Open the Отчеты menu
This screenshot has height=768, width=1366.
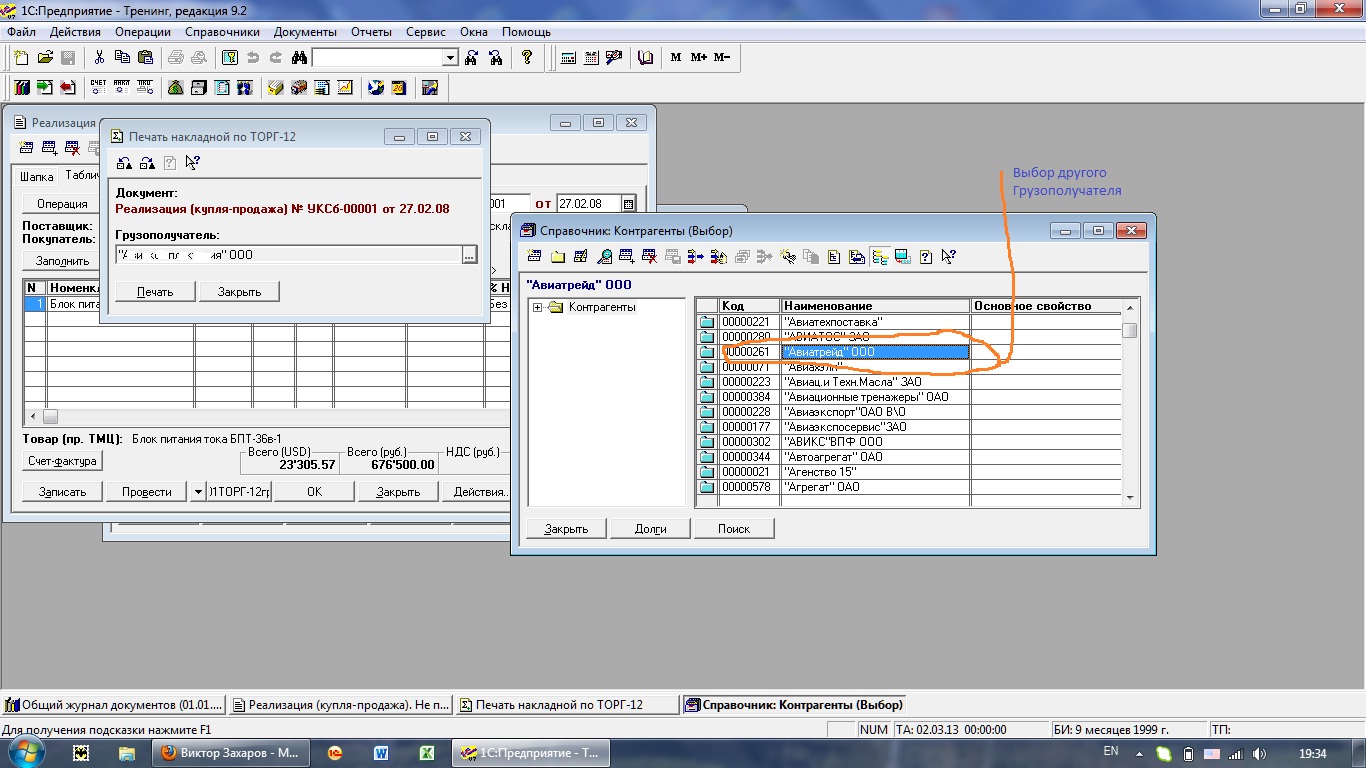click(371, 32)
